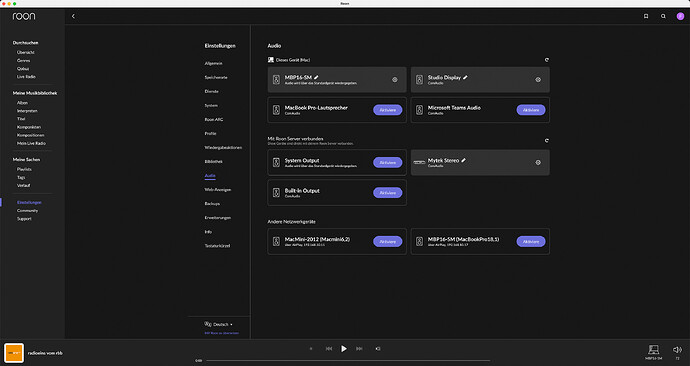Open the search magnifier in top bar
The image size is (690, 366).
(x=663, y=16)
